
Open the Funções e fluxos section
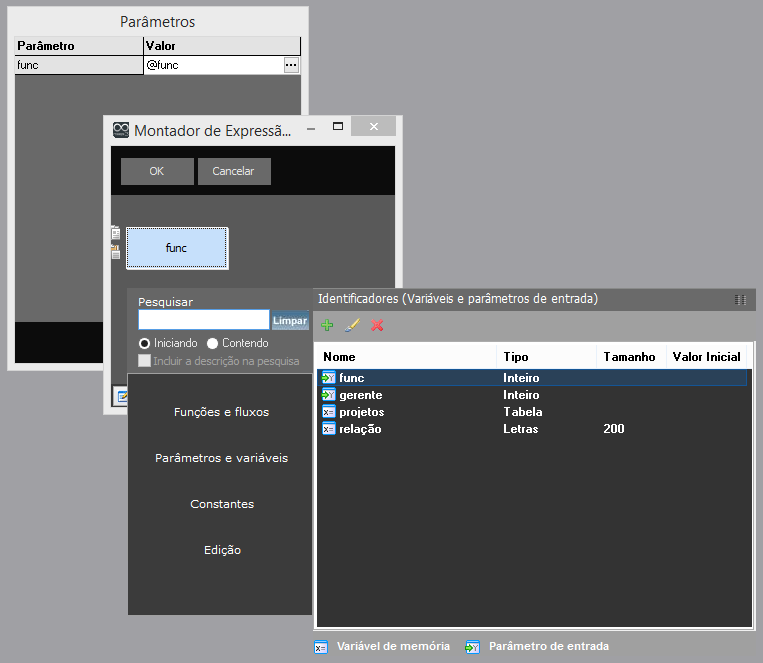pos(221,412)
